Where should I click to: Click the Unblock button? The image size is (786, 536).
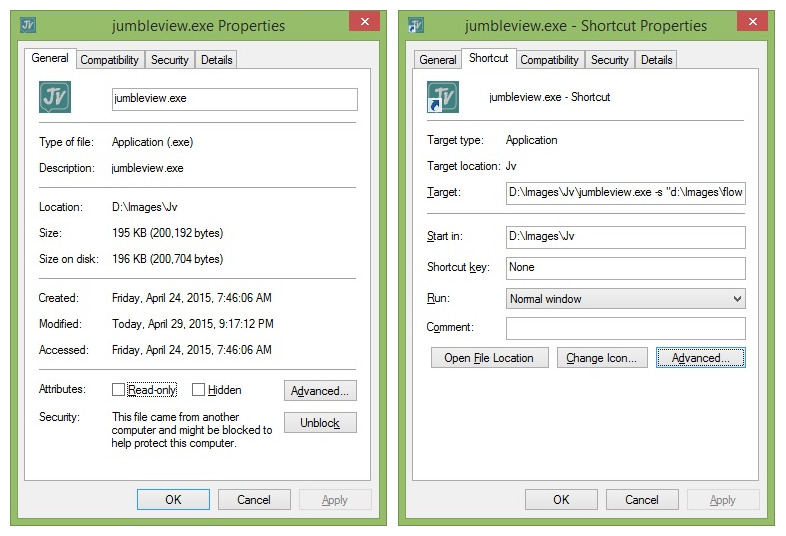(320, 423)
